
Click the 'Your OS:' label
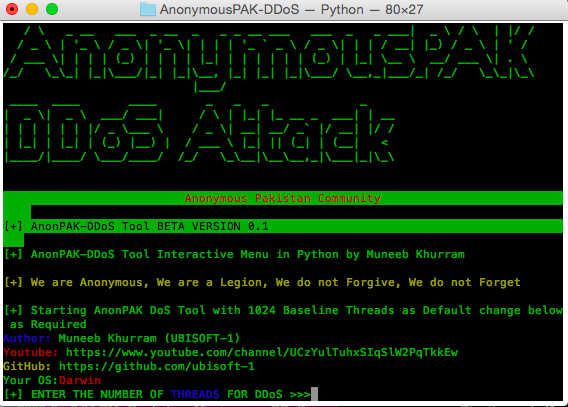31,381
